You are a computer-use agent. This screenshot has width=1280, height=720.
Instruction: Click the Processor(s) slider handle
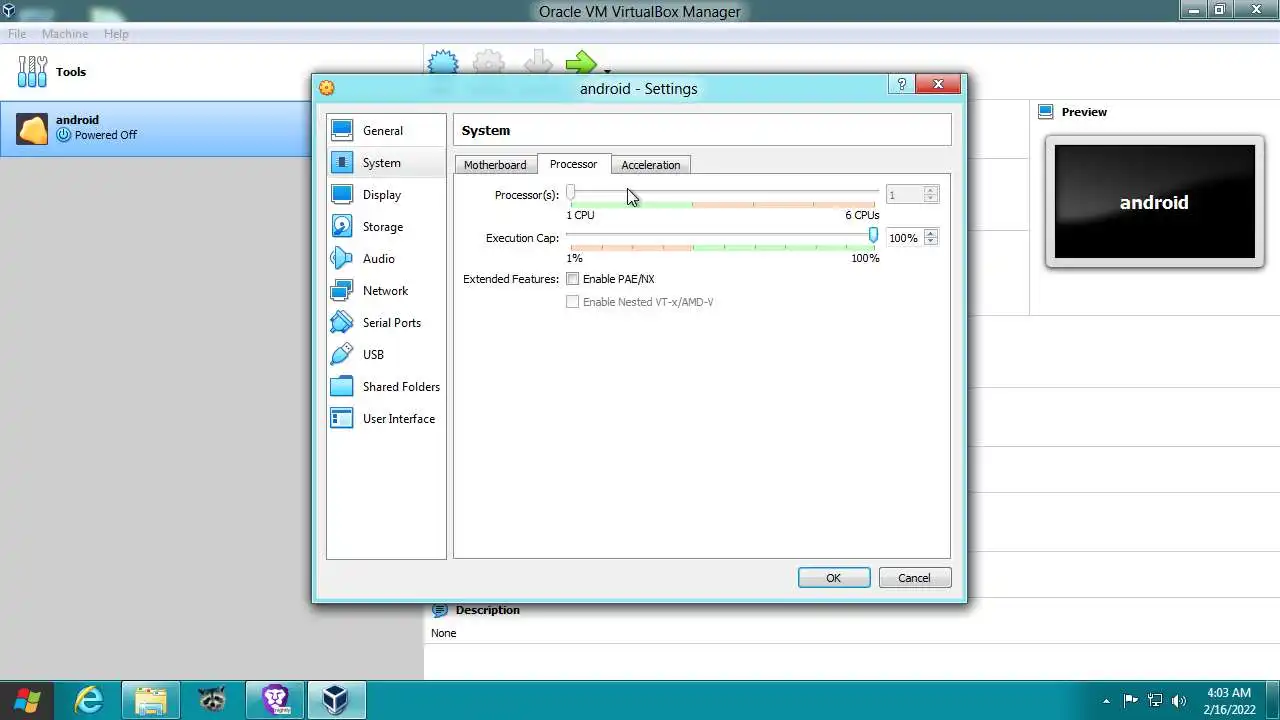(571, 193)
